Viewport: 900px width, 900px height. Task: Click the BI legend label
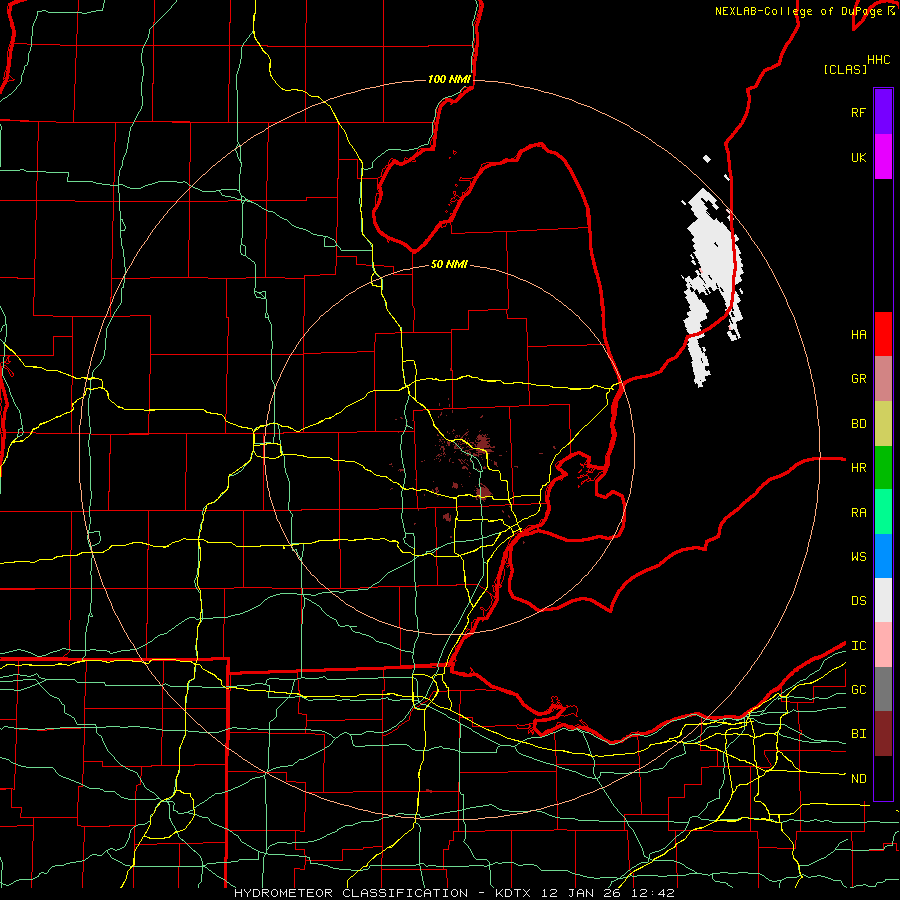click(858, 734)
